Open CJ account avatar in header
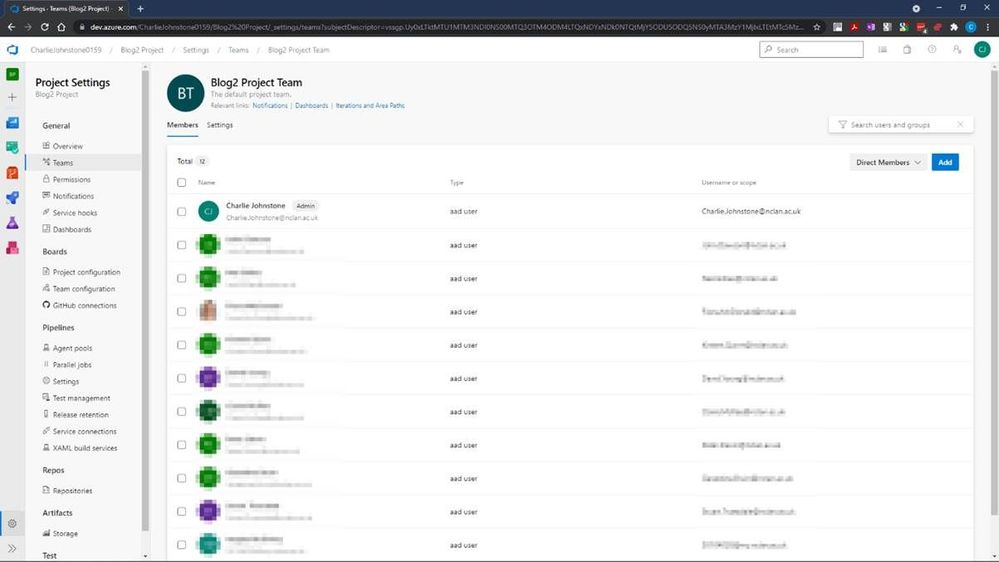 [982, 50]
